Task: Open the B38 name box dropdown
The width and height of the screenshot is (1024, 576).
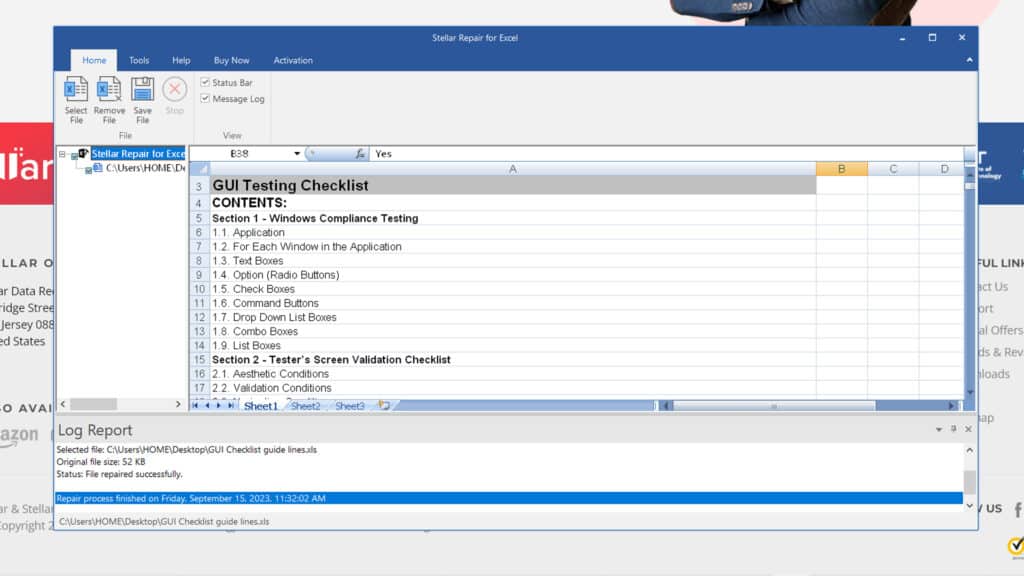Action: click(296, 153)
